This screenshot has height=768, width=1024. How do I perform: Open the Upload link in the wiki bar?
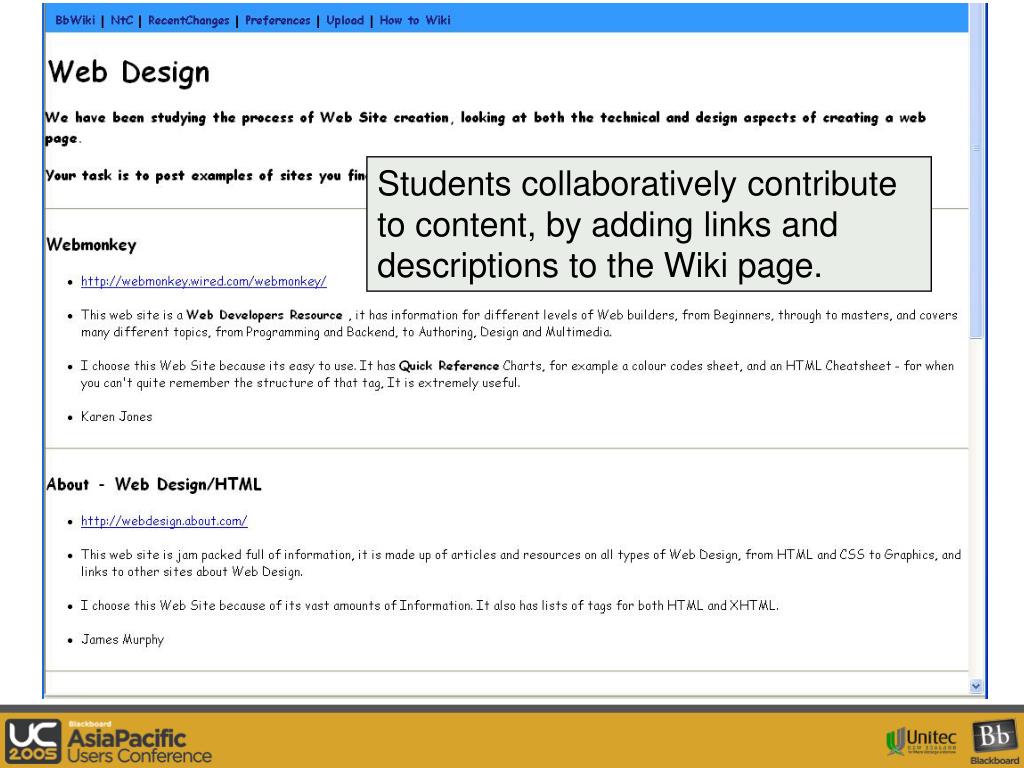tap(345, 21)
